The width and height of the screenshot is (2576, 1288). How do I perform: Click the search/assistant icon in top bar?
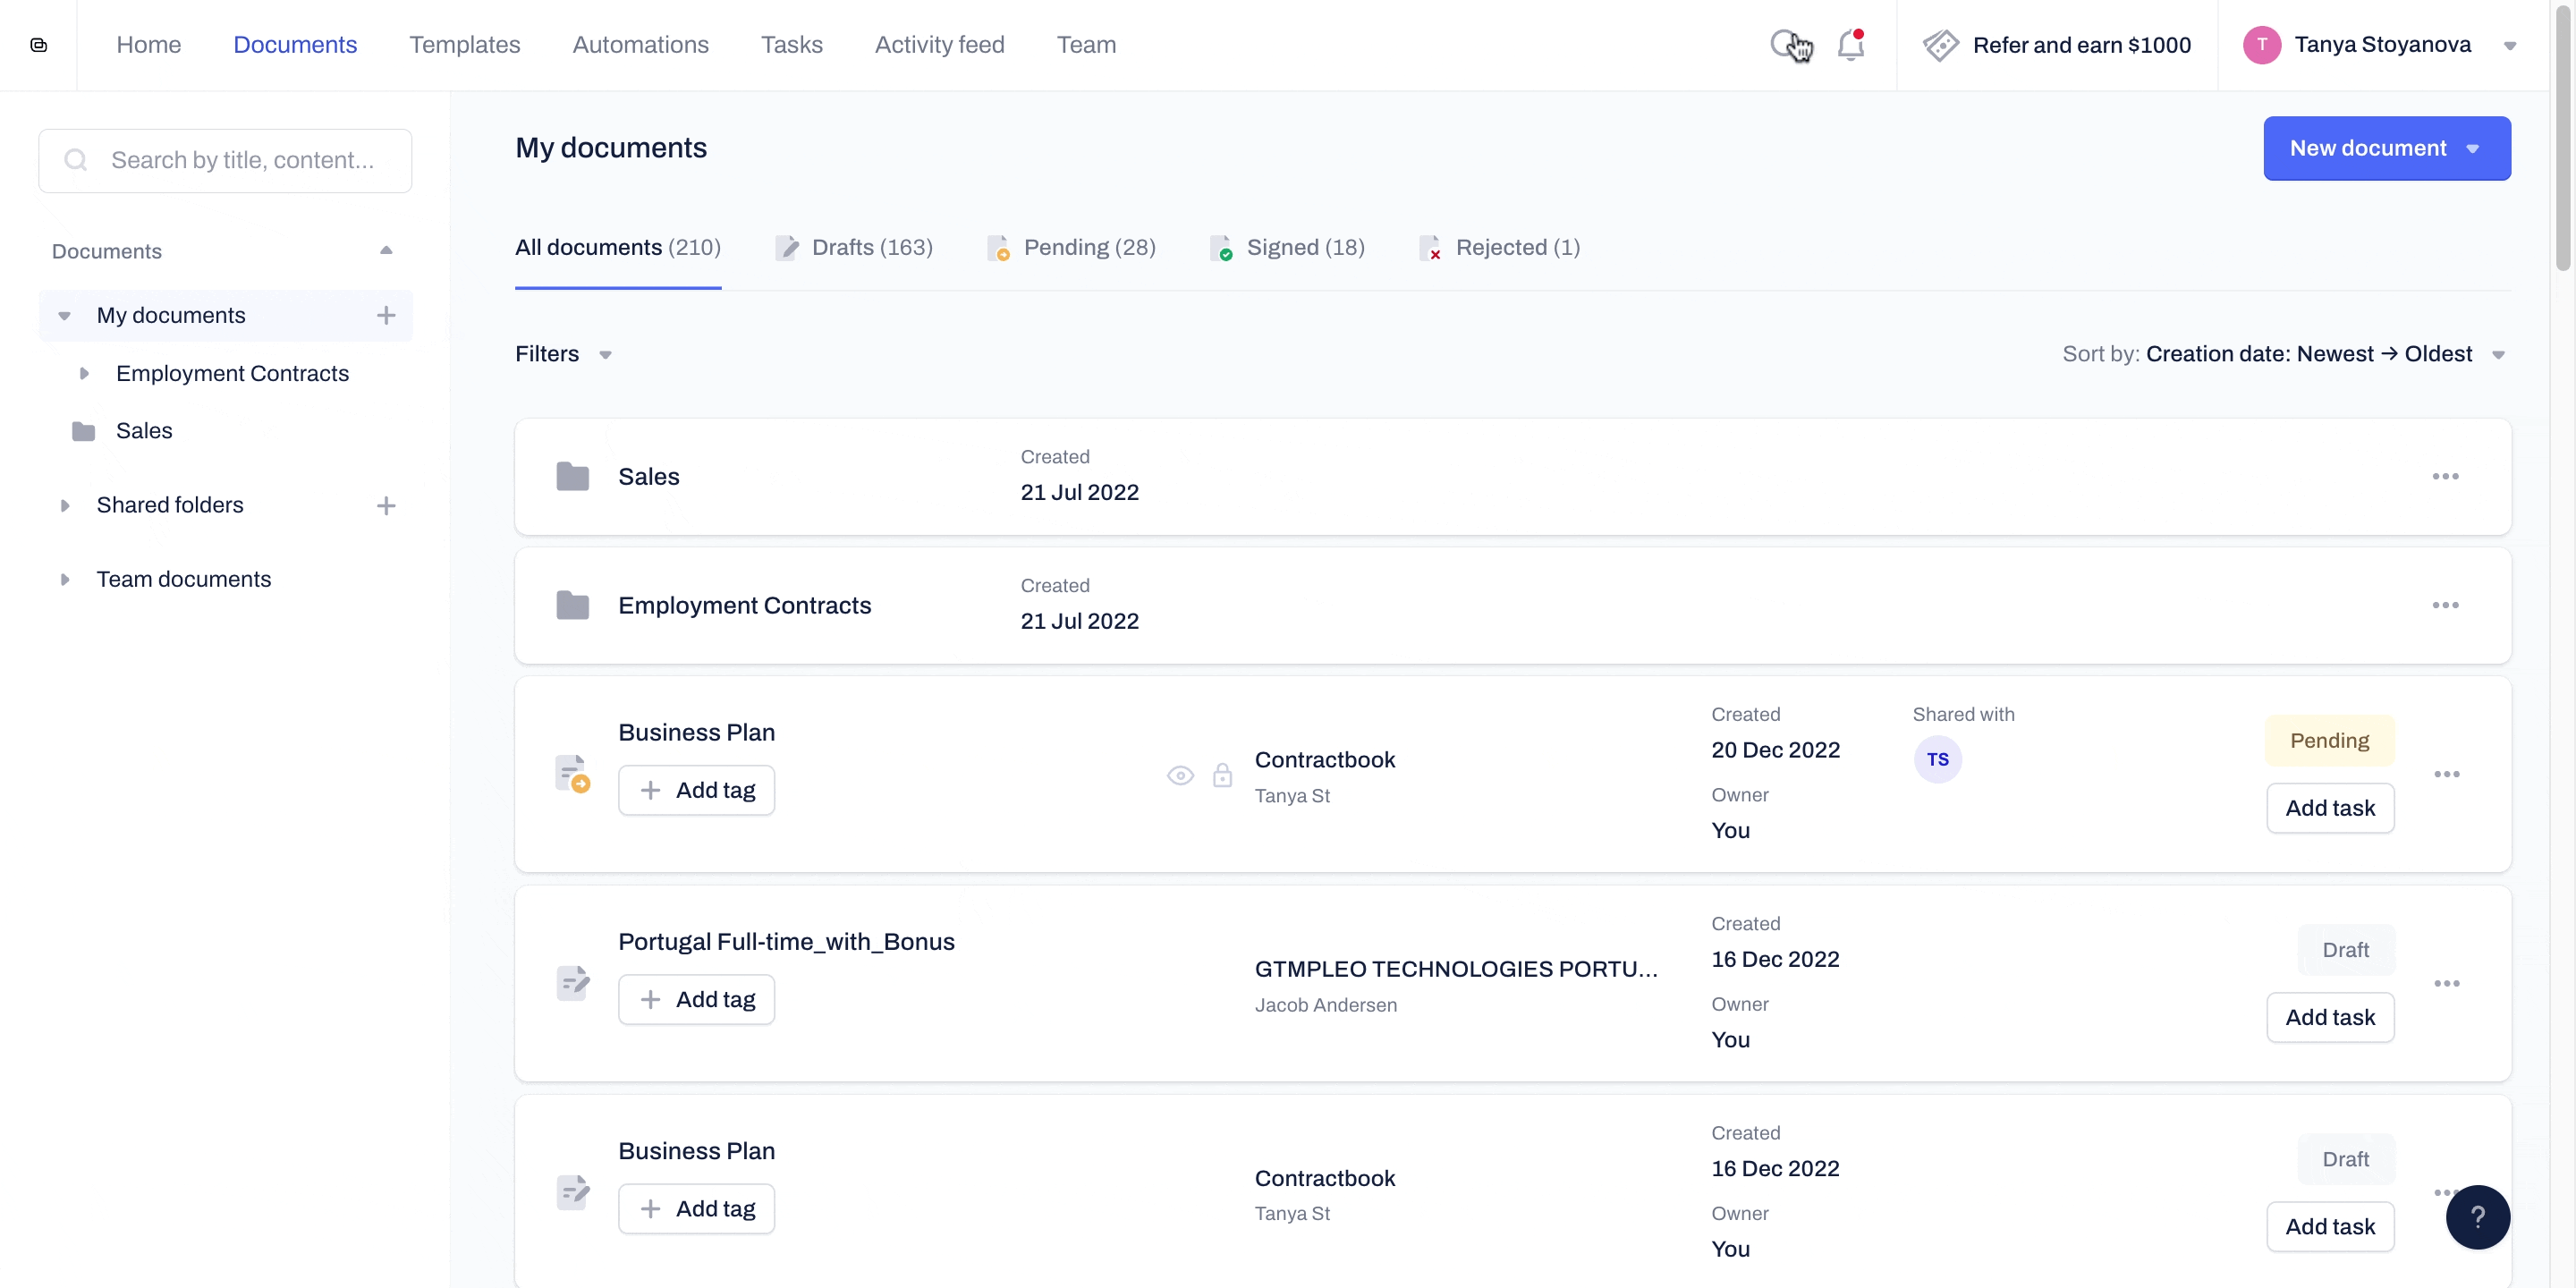1787,45
